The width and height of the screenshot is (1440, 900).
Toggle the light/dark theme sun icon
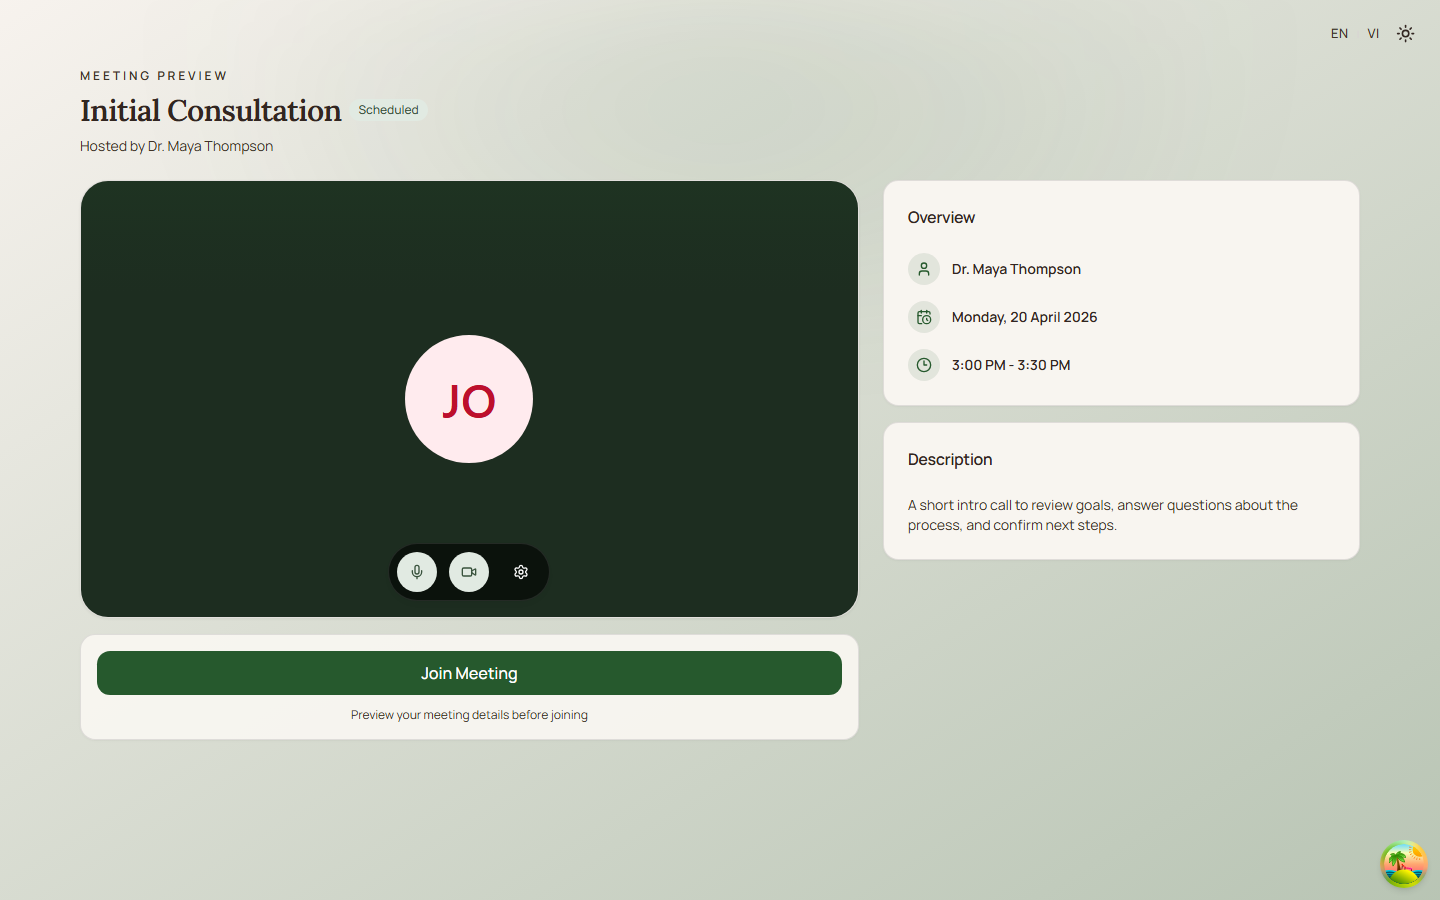coord(1405,34)
